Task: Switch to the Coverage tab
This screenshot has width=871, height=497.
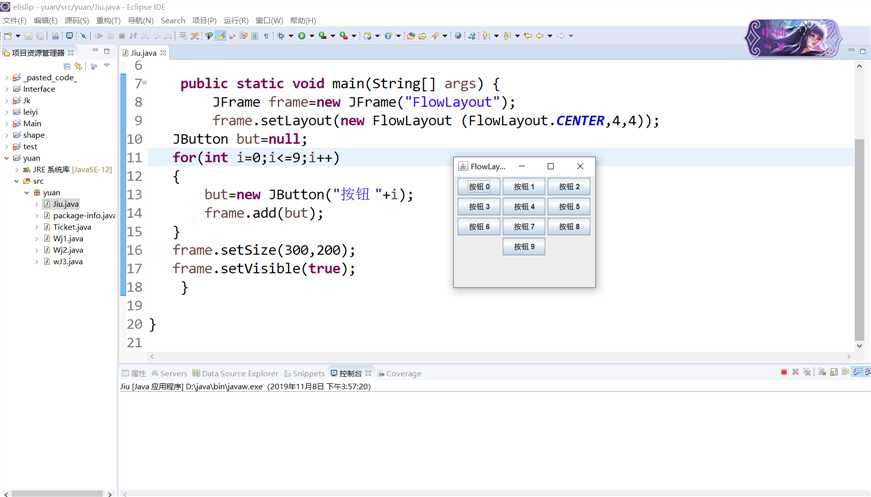Action: tap(399, 373)
